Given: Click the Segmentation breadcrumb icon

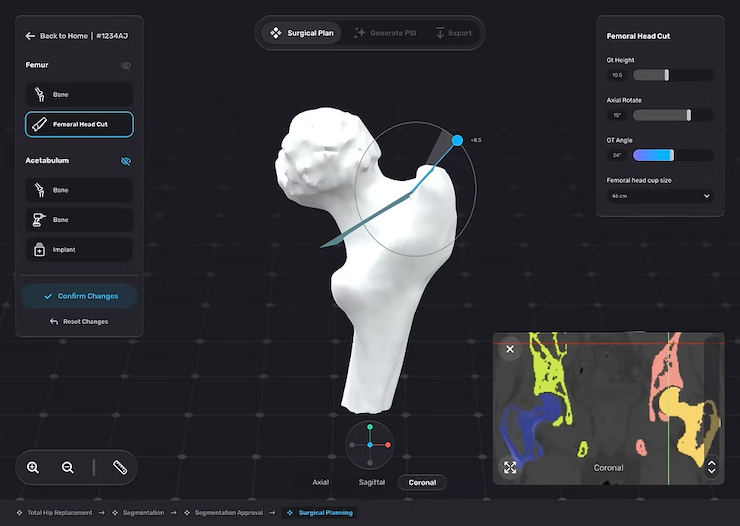Looking at the screenshot, I should click(115, 513).
